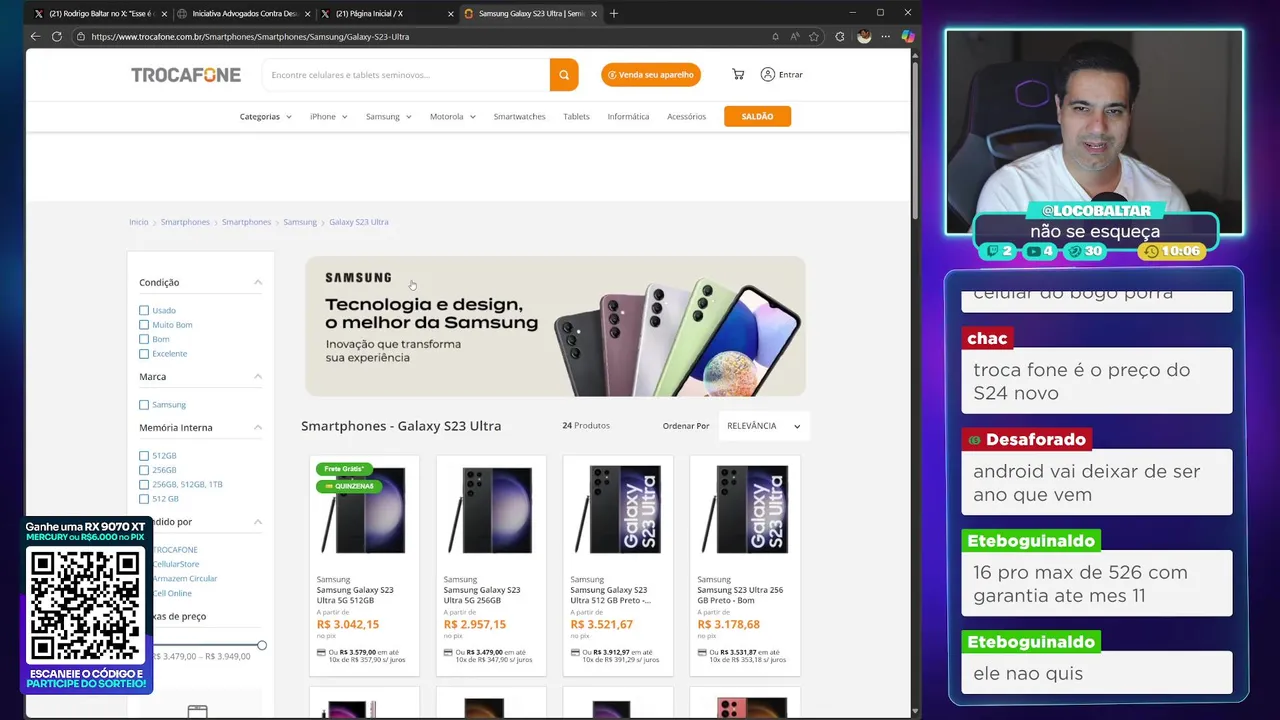Click the Armazem Circular seller filter
1280x720 pixels.
[185, 579]
